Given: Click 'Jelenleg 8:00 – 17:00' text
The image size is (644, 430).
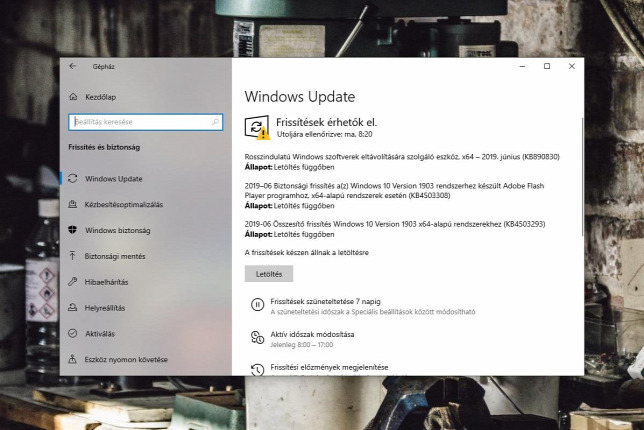Looking at the screenshot, I should tap(301, 345).
